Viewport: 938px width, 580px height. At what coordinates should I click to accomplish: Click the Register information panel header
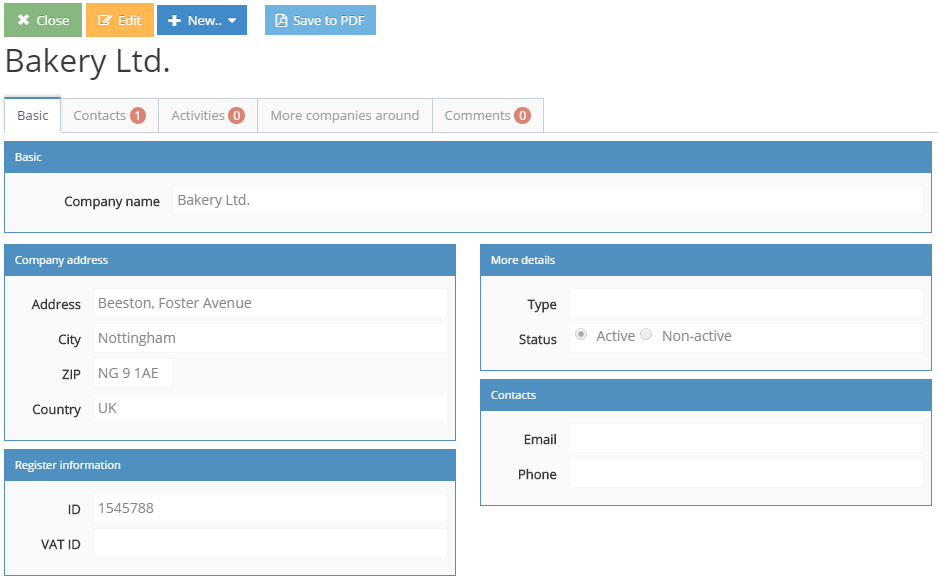click(x=230, y=465)
